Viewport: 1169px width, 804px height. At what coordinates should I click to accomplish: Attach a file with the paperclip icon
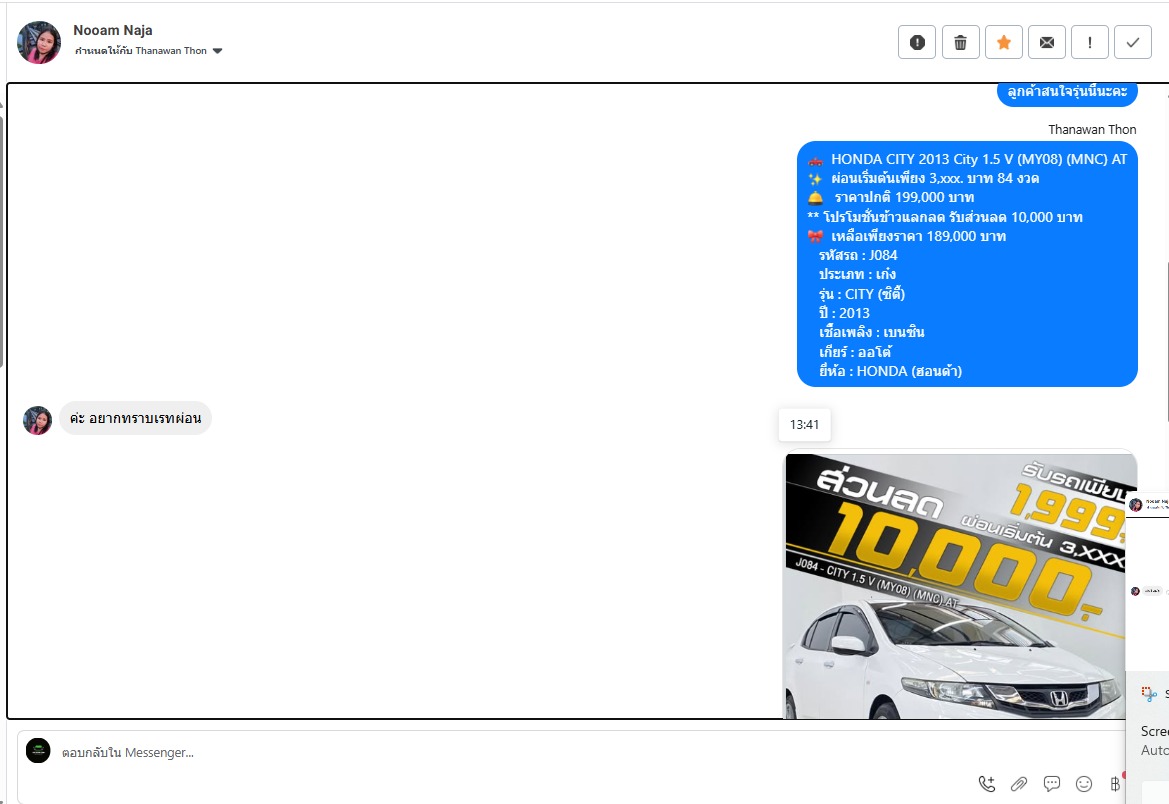1019,784
